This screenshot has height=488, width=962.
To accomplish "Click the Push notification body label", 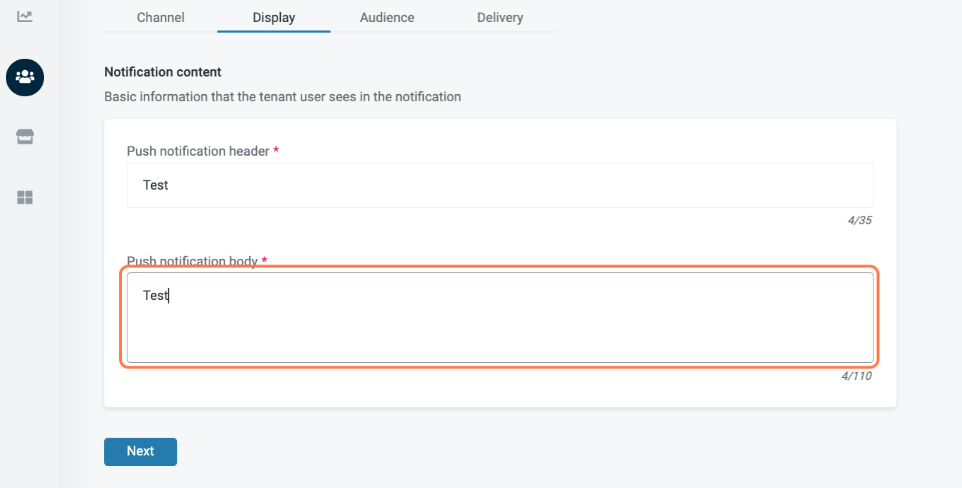I will tap(192, 261).
